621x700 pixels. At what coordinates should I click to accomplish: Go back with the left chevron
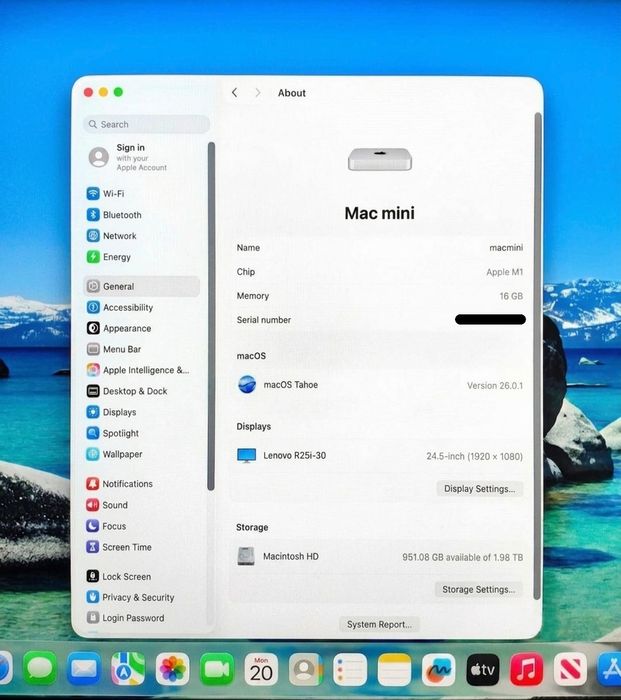tap(234, 92)
